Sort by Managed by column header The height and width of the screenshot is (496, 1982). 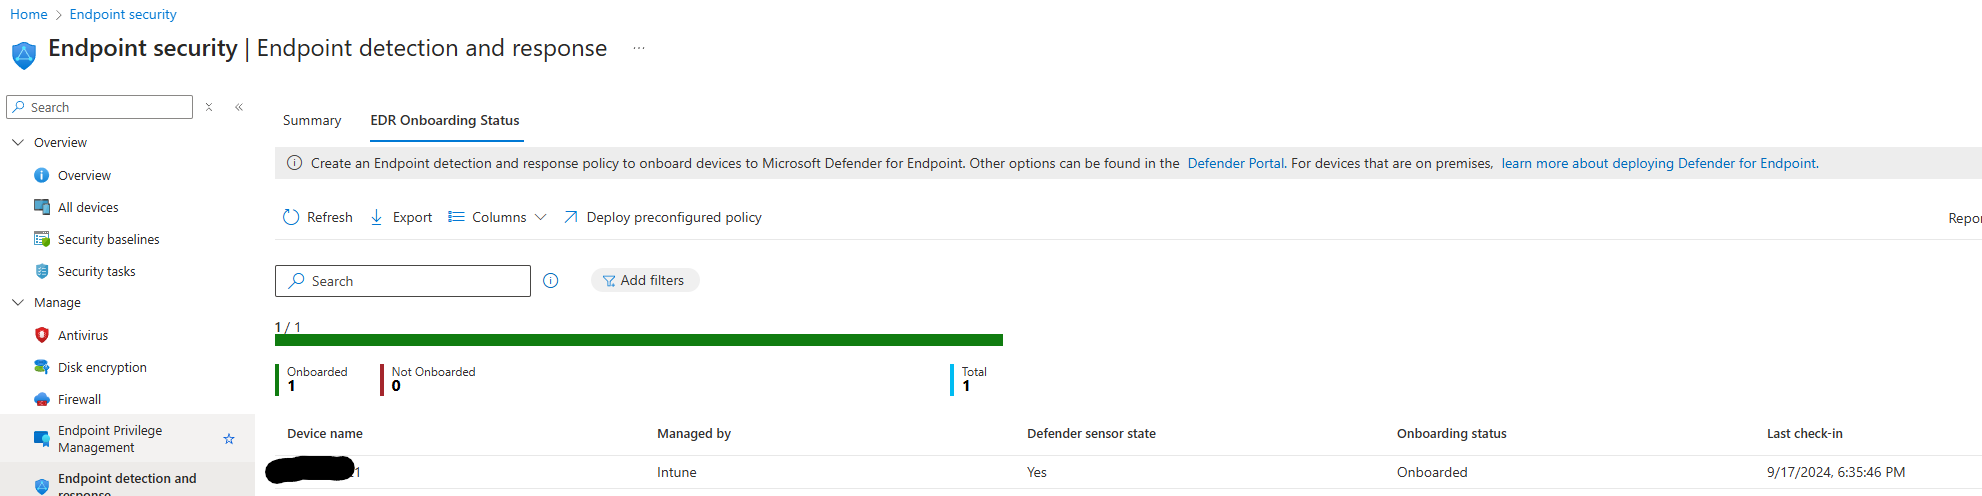coord(694,433)
